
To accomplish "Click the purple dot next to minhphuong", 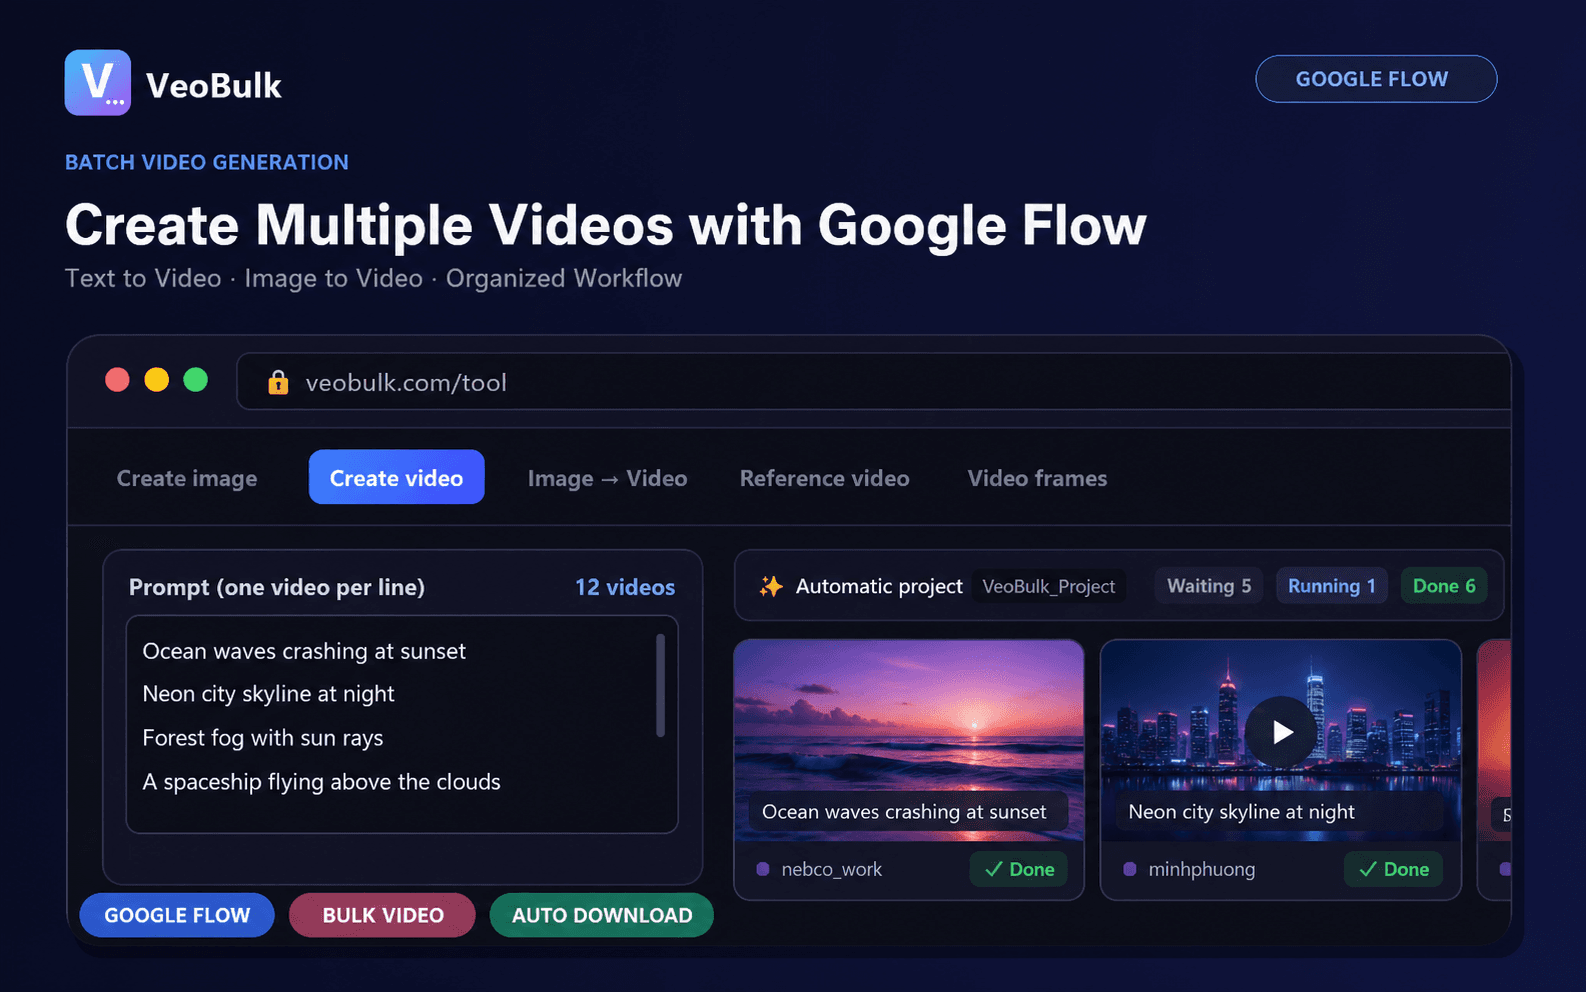I will pyautogui.click(x=1130, y=869).
